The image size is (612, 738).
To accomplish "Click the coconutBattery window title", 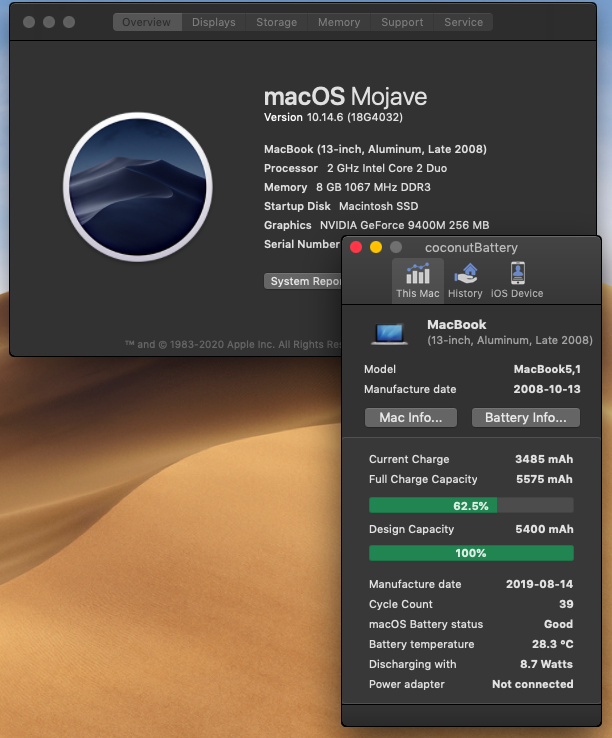I will 471,248.
